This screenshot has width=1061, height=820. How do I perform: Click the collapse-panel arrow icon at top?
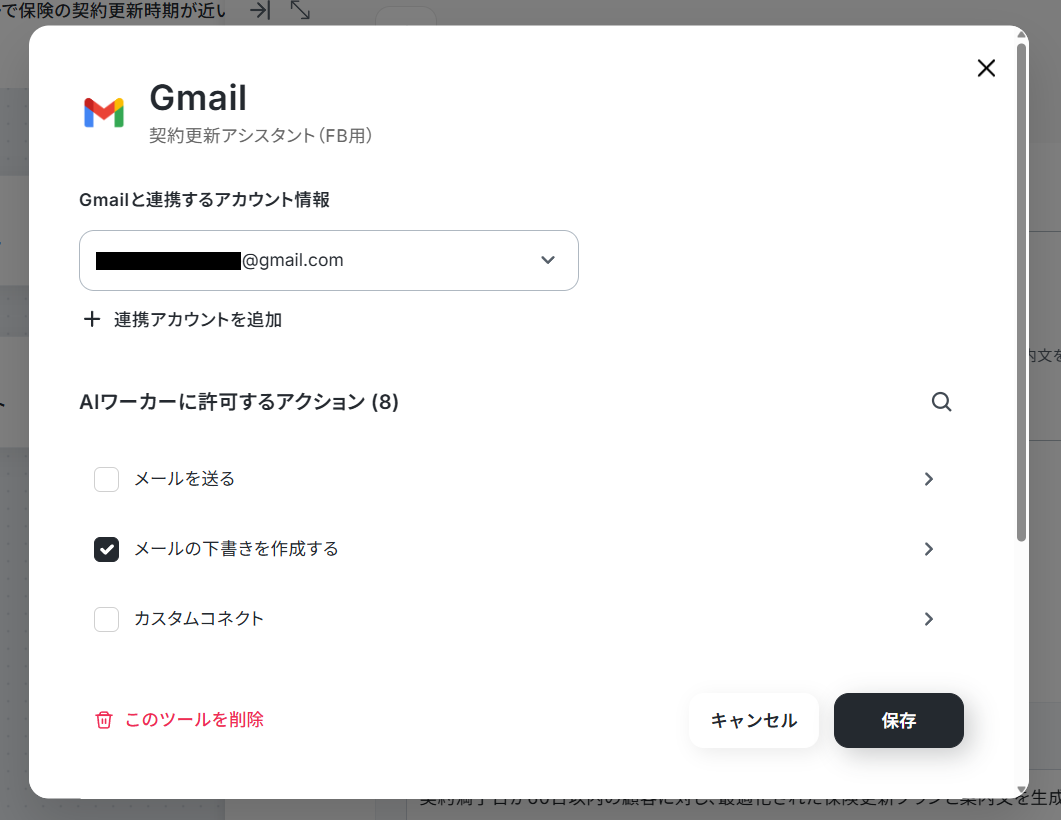click(x=260, y=10)
